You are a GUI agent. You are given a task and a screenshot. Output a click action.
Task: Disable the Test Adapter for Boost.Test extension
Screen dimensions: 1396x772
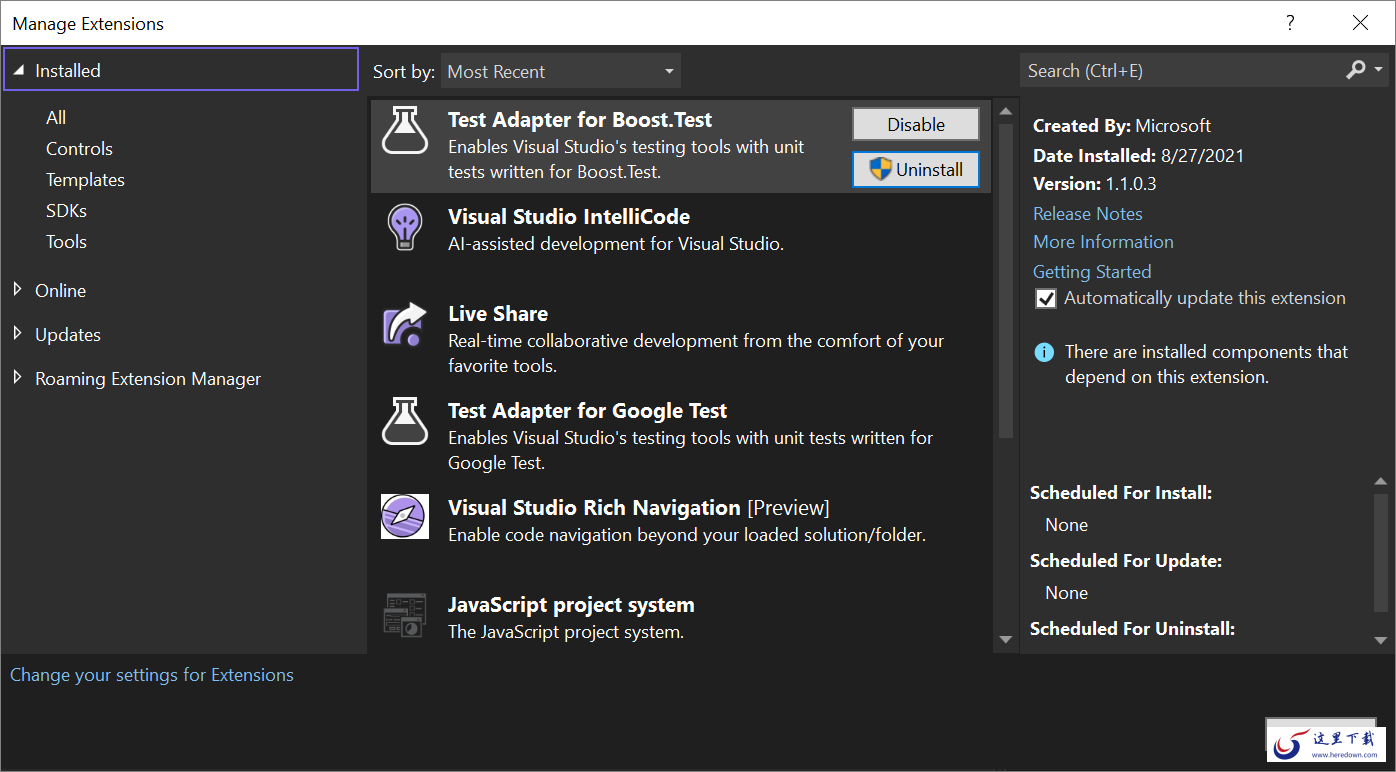(916, 124)
